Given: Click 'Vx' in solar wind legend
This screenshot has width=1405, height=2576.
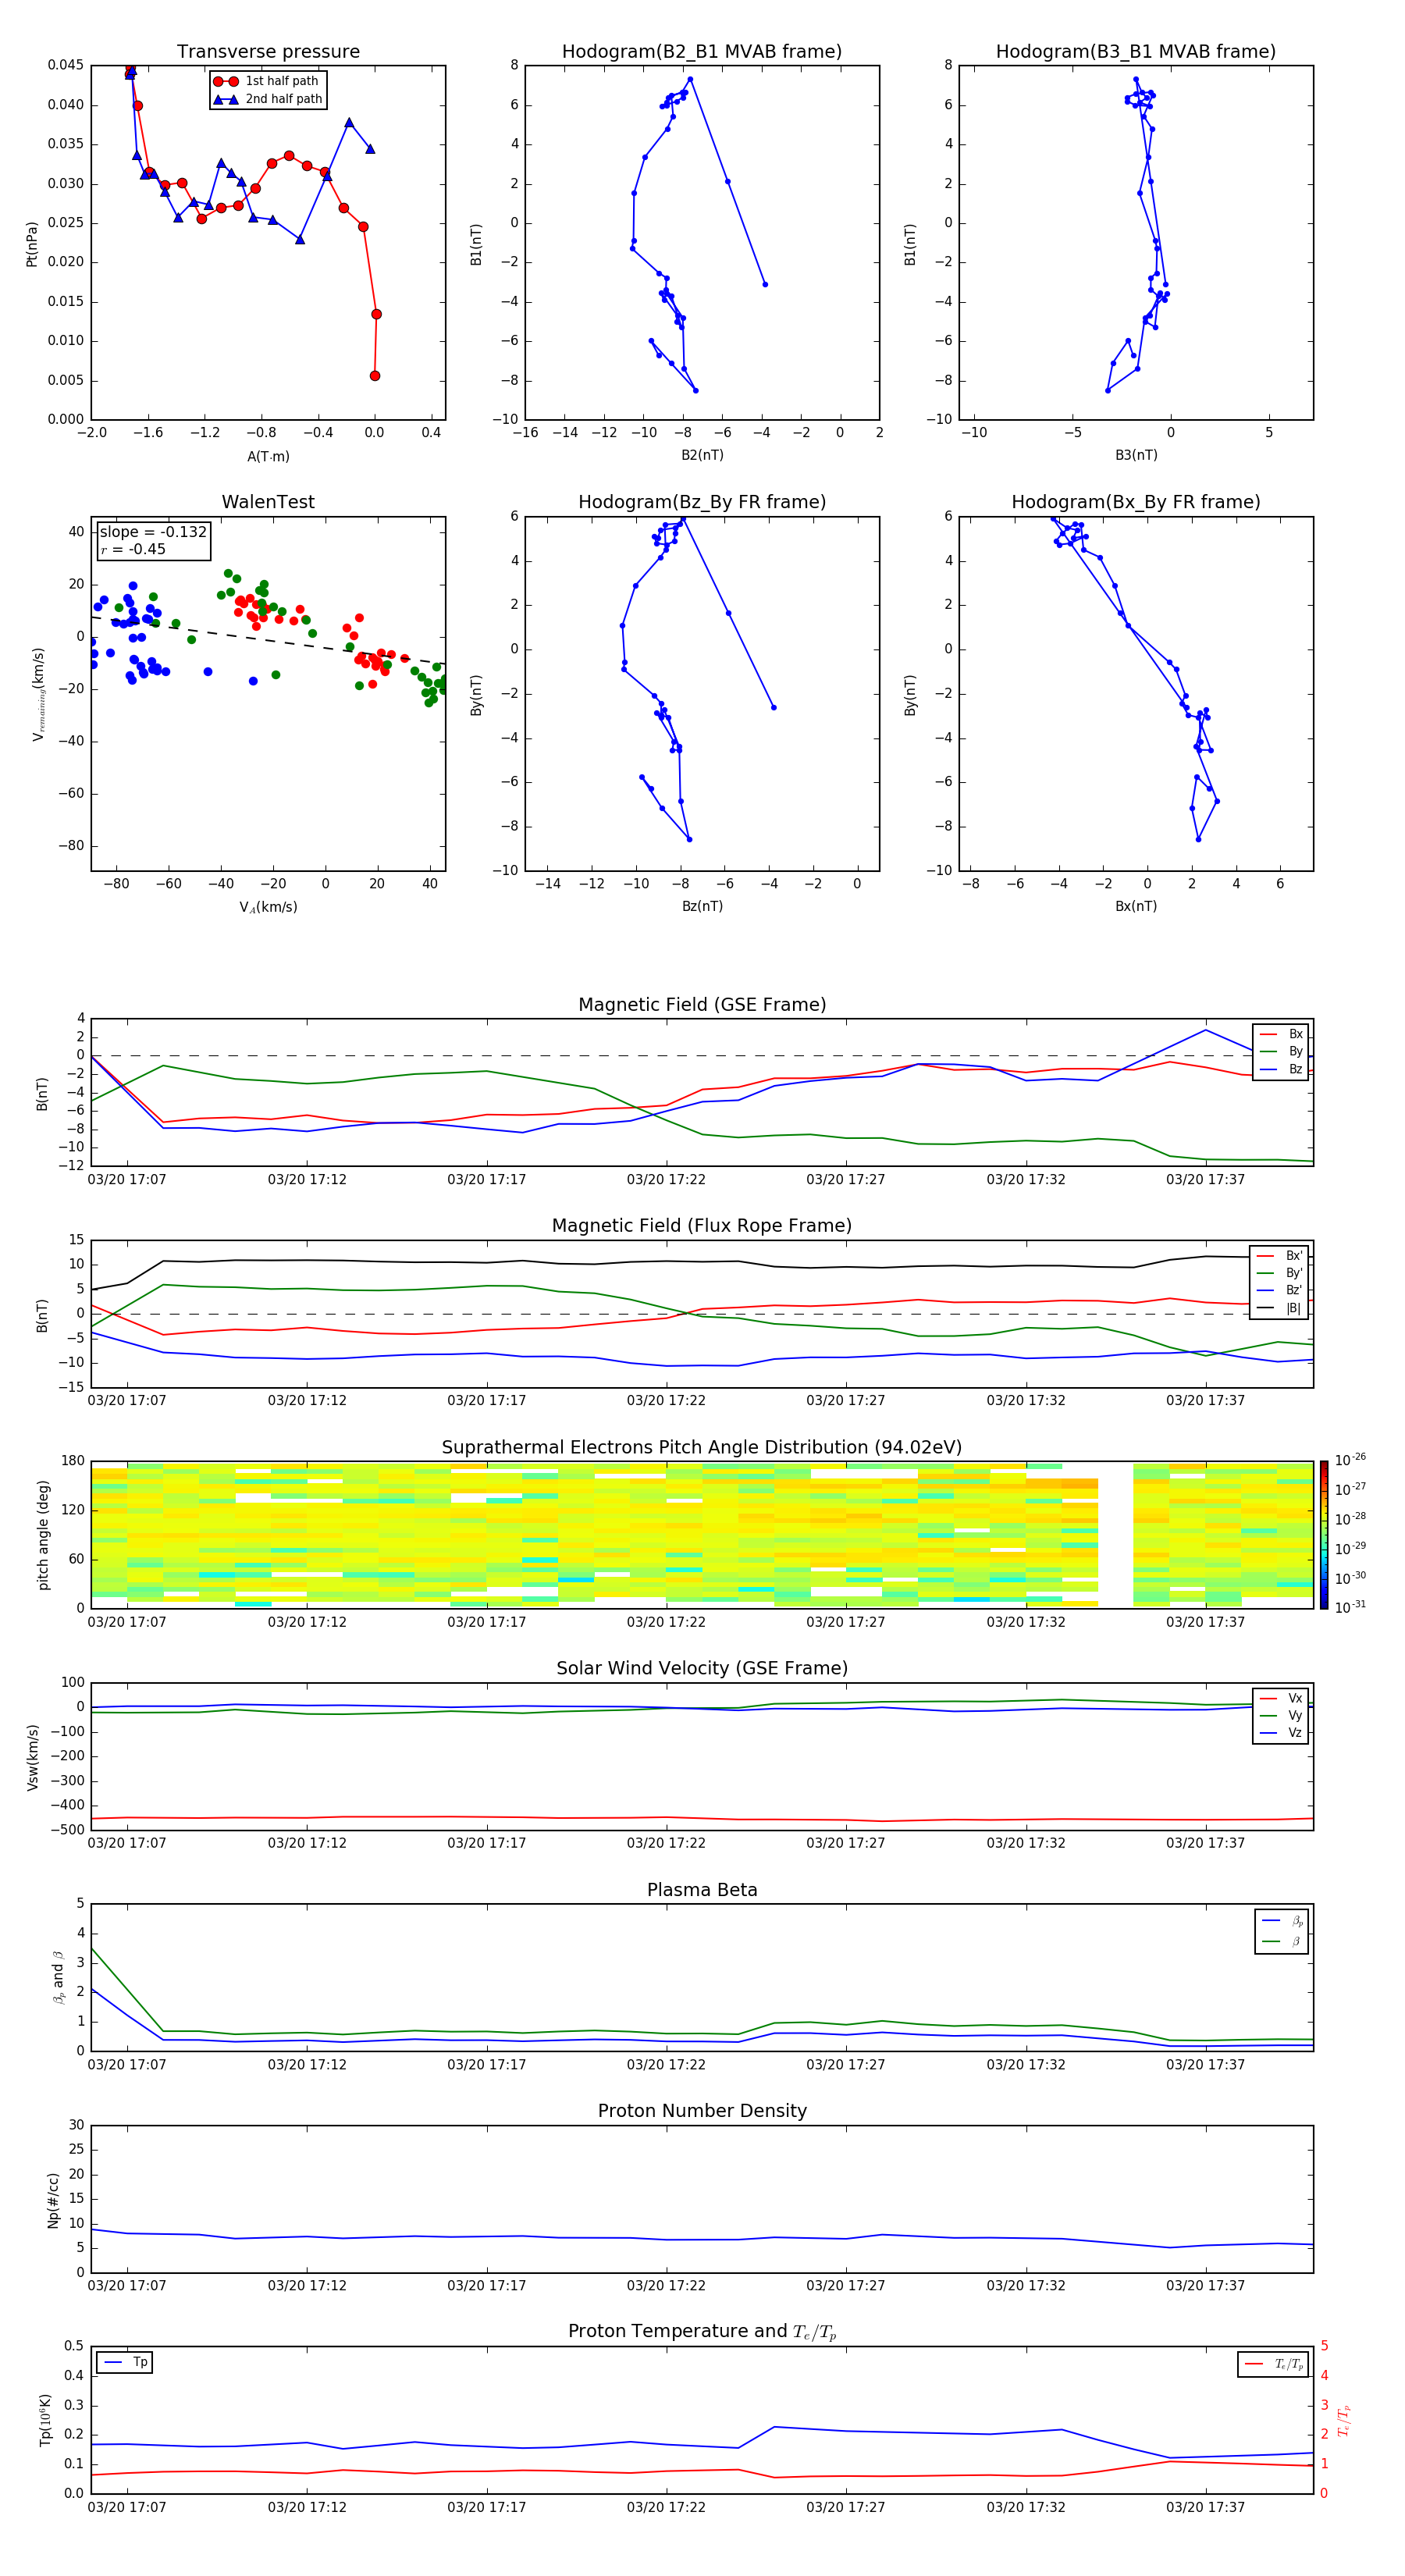Looking at the screenshot, I should [1282, 1698].
